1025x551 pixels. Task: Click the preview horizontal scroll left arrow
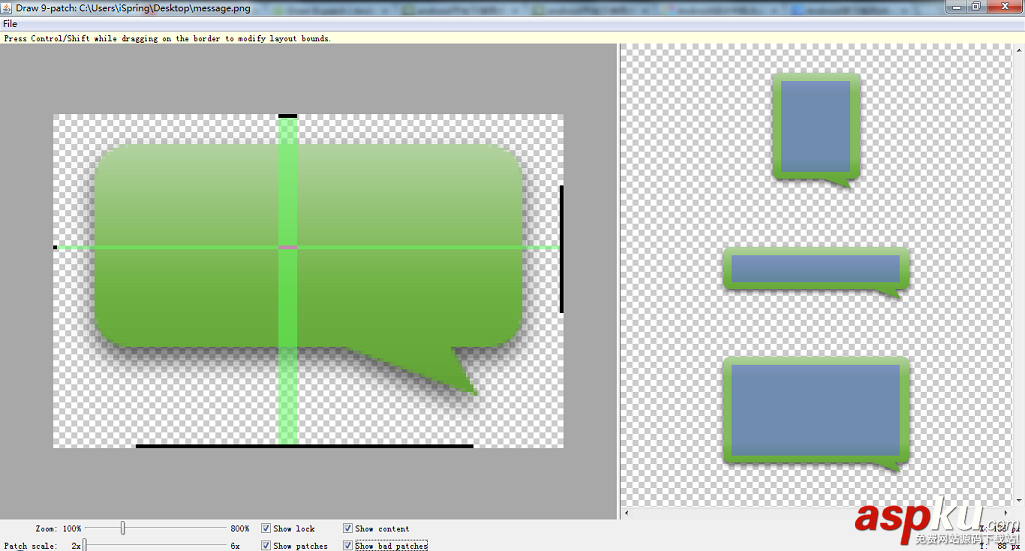click(x=626, y=512)
